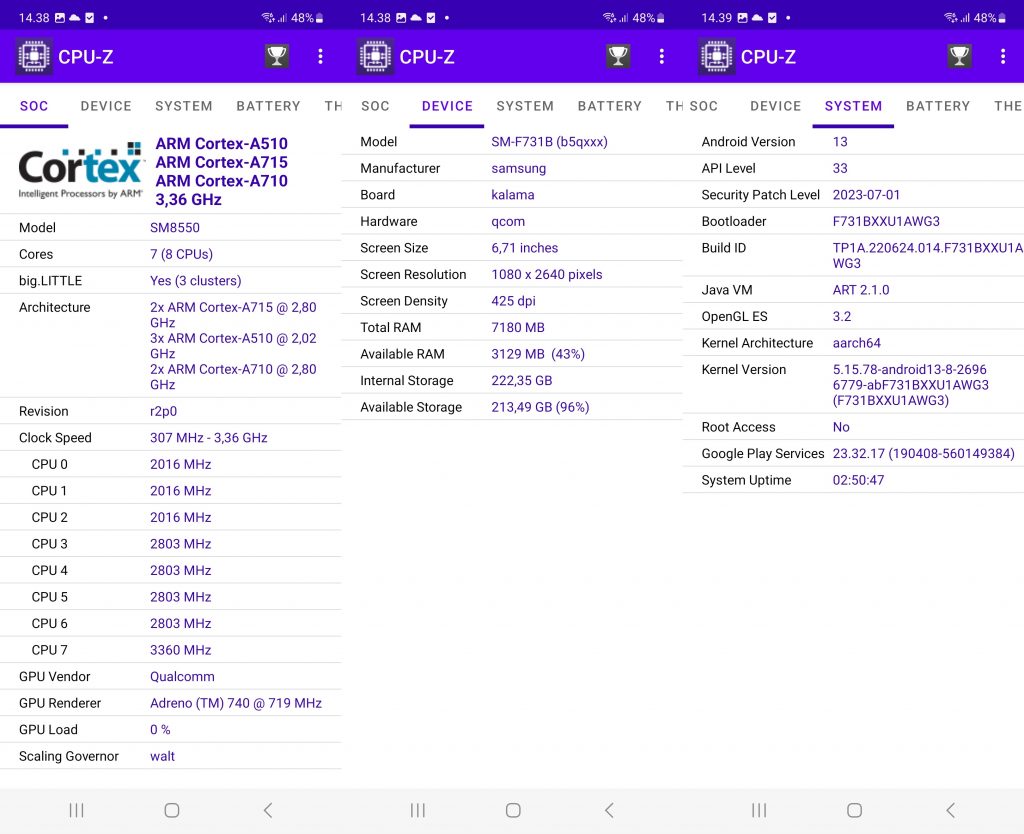1024x834 pixels.
Task: Switch to DEVICE tab in the left screen
Action: pos(106,106)
